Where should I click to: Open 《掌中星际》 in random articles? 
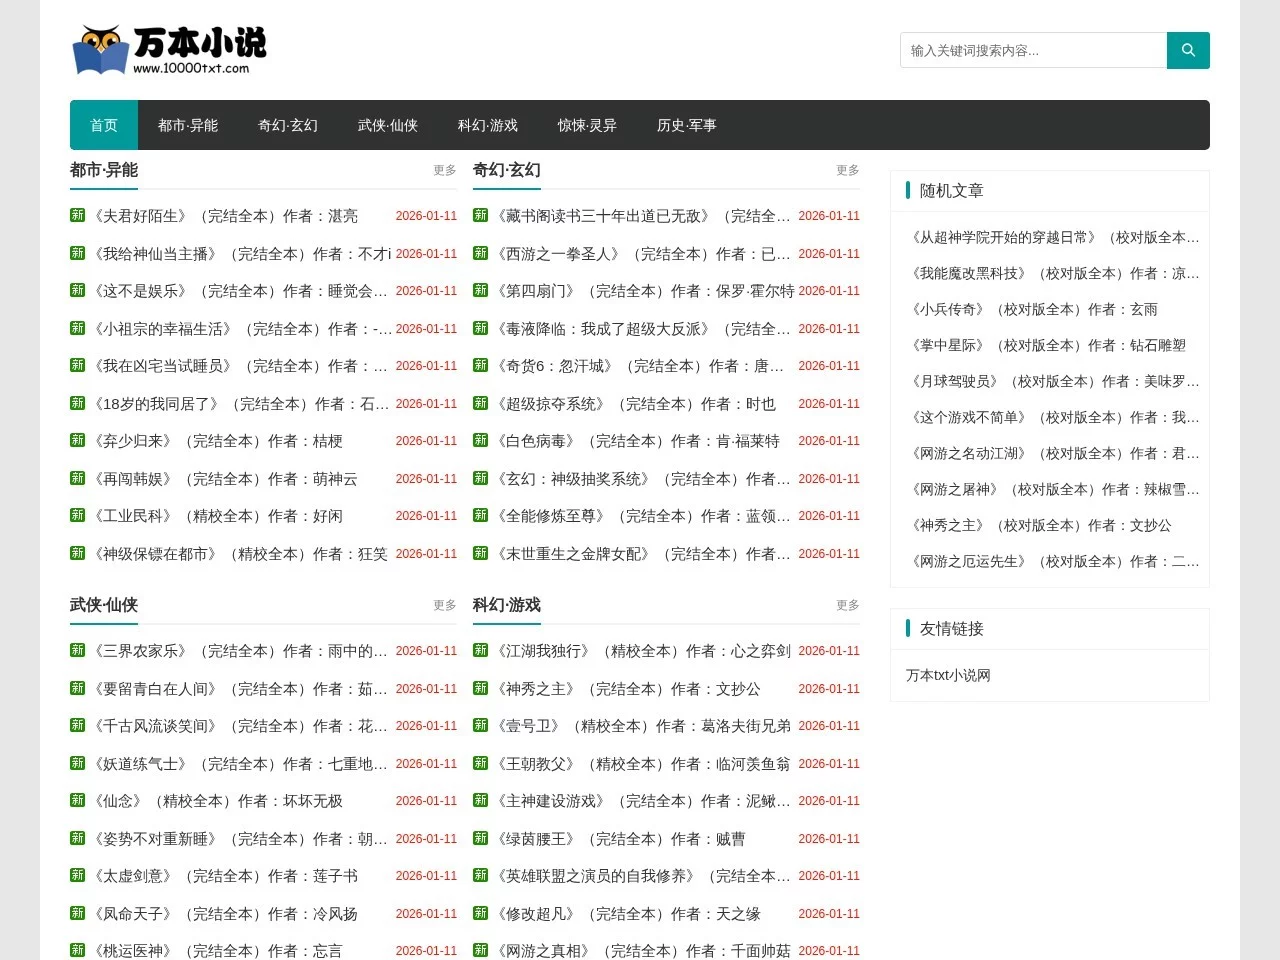click(x=1046, y=345)
